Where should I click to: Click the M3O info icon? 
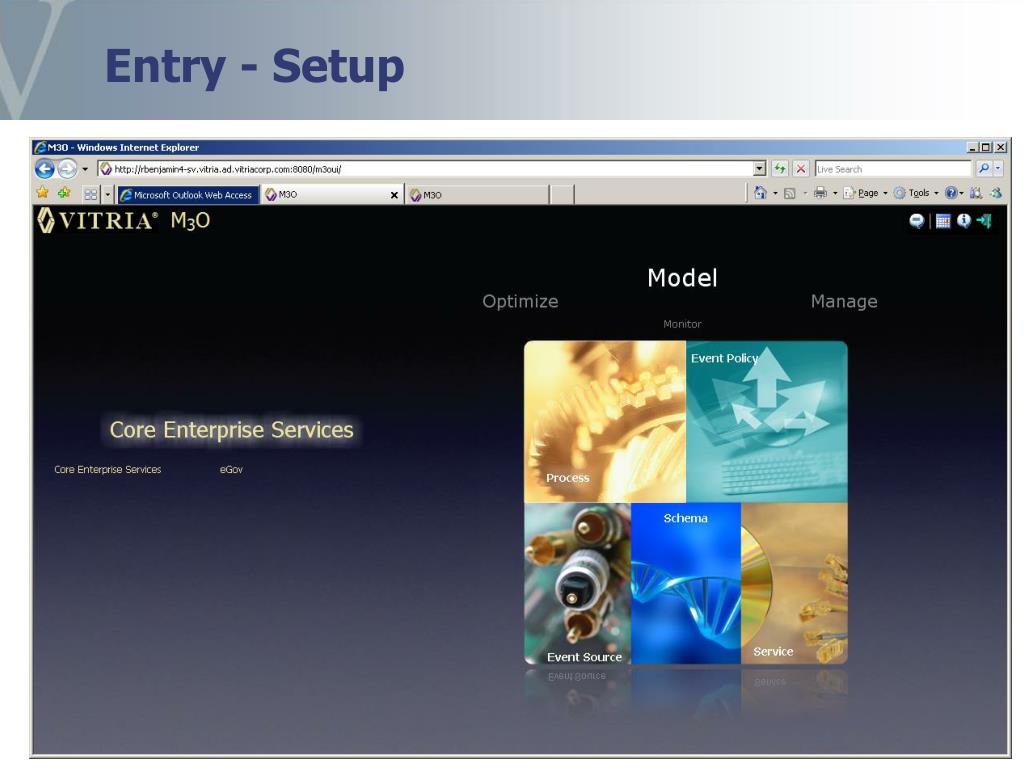(x=963, y=221)
